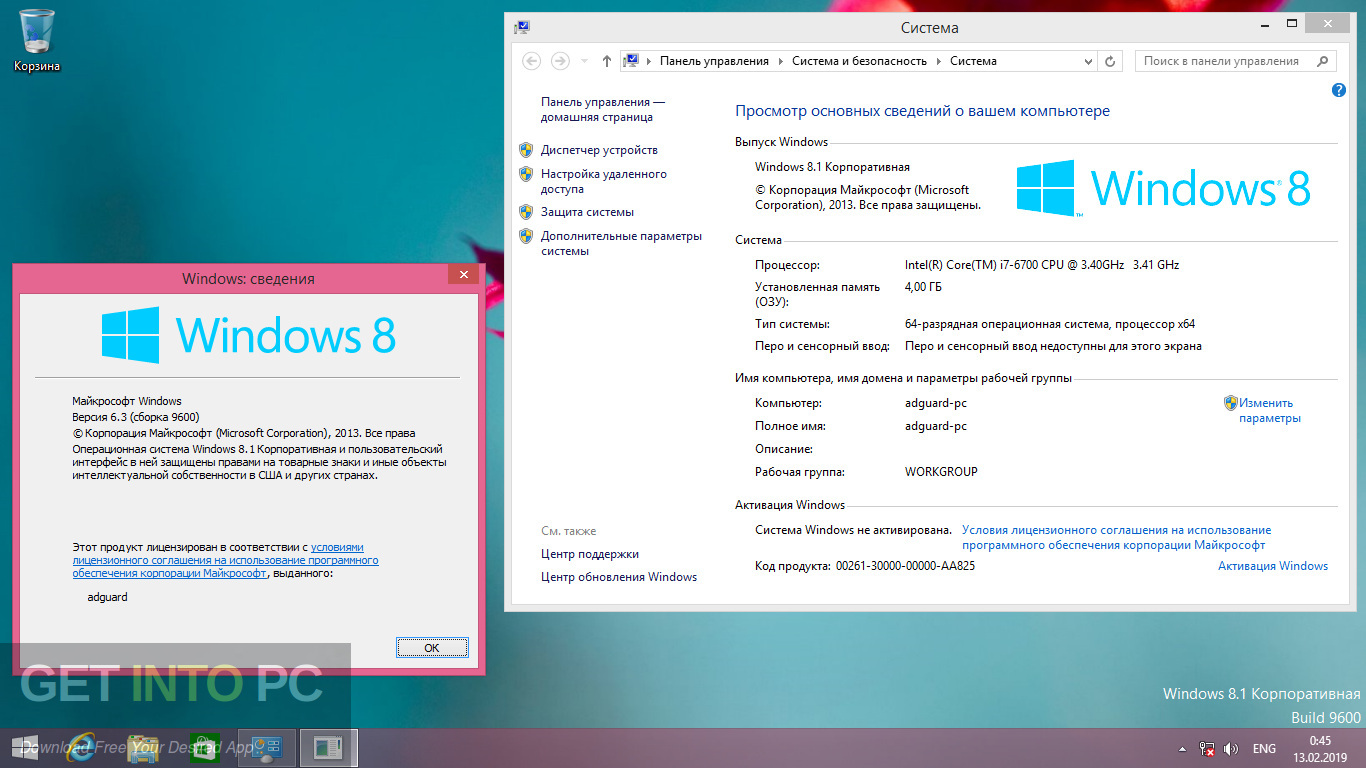Click the Система и безопасность breadcrumb
Screen dimensions: 1366x768
click(860, 61)
